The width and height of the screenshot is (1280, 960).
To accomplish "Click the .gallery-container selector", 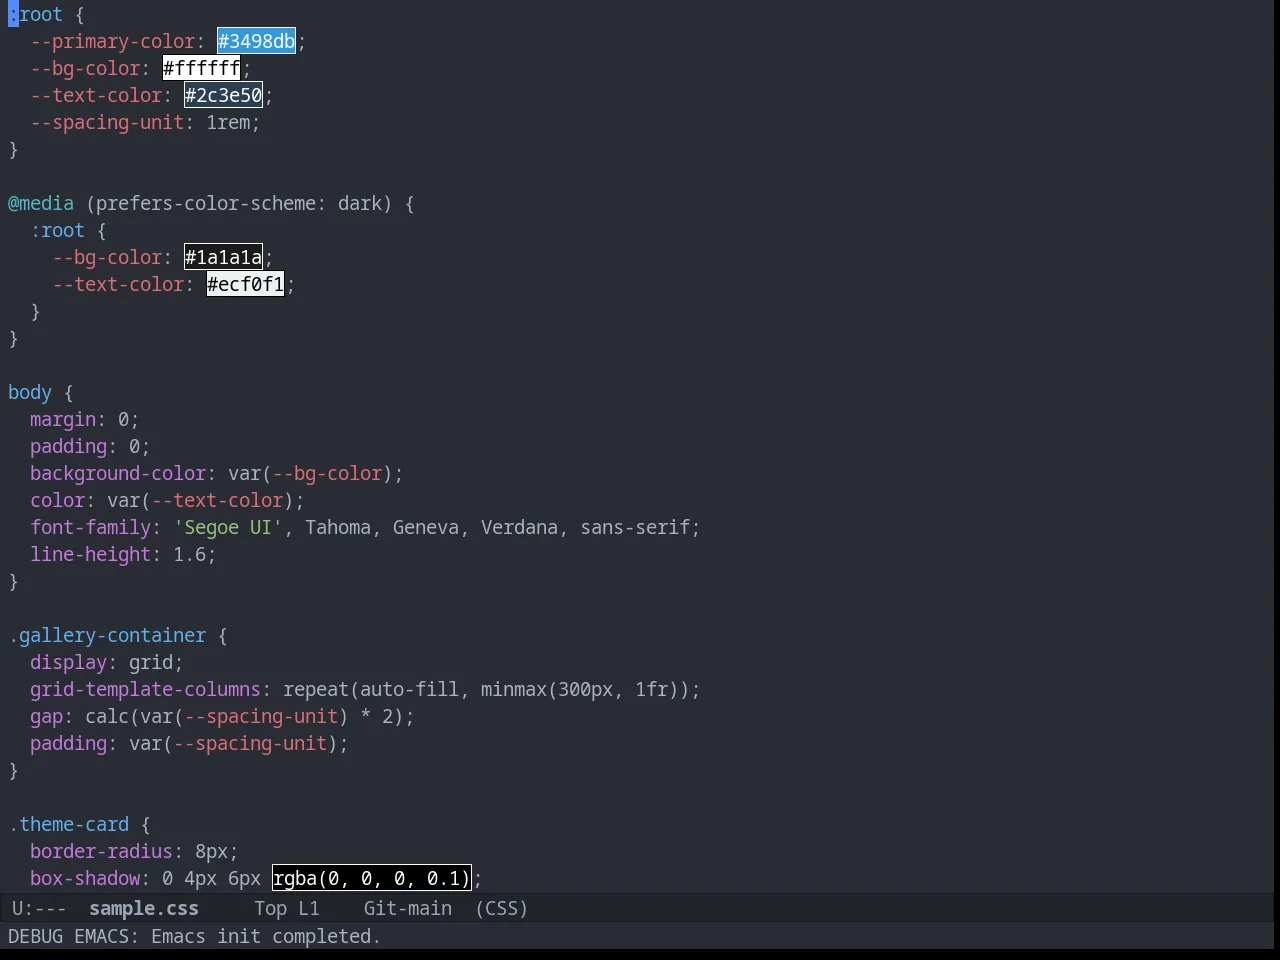I will (107, 635).
